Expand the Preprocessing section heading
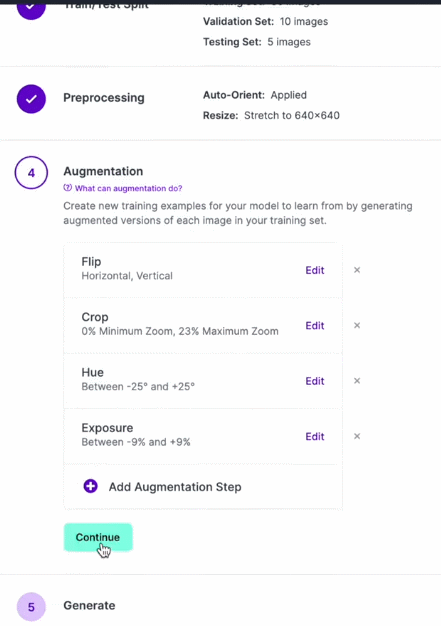The height and width of the screenshot is (626, 441). pyautogui.click(x=104, y=98)
